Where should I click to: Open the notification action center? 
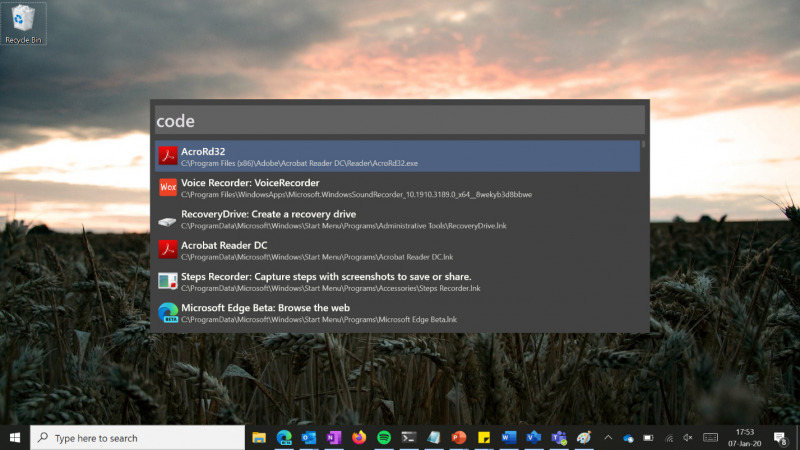(x=780, y=438)
